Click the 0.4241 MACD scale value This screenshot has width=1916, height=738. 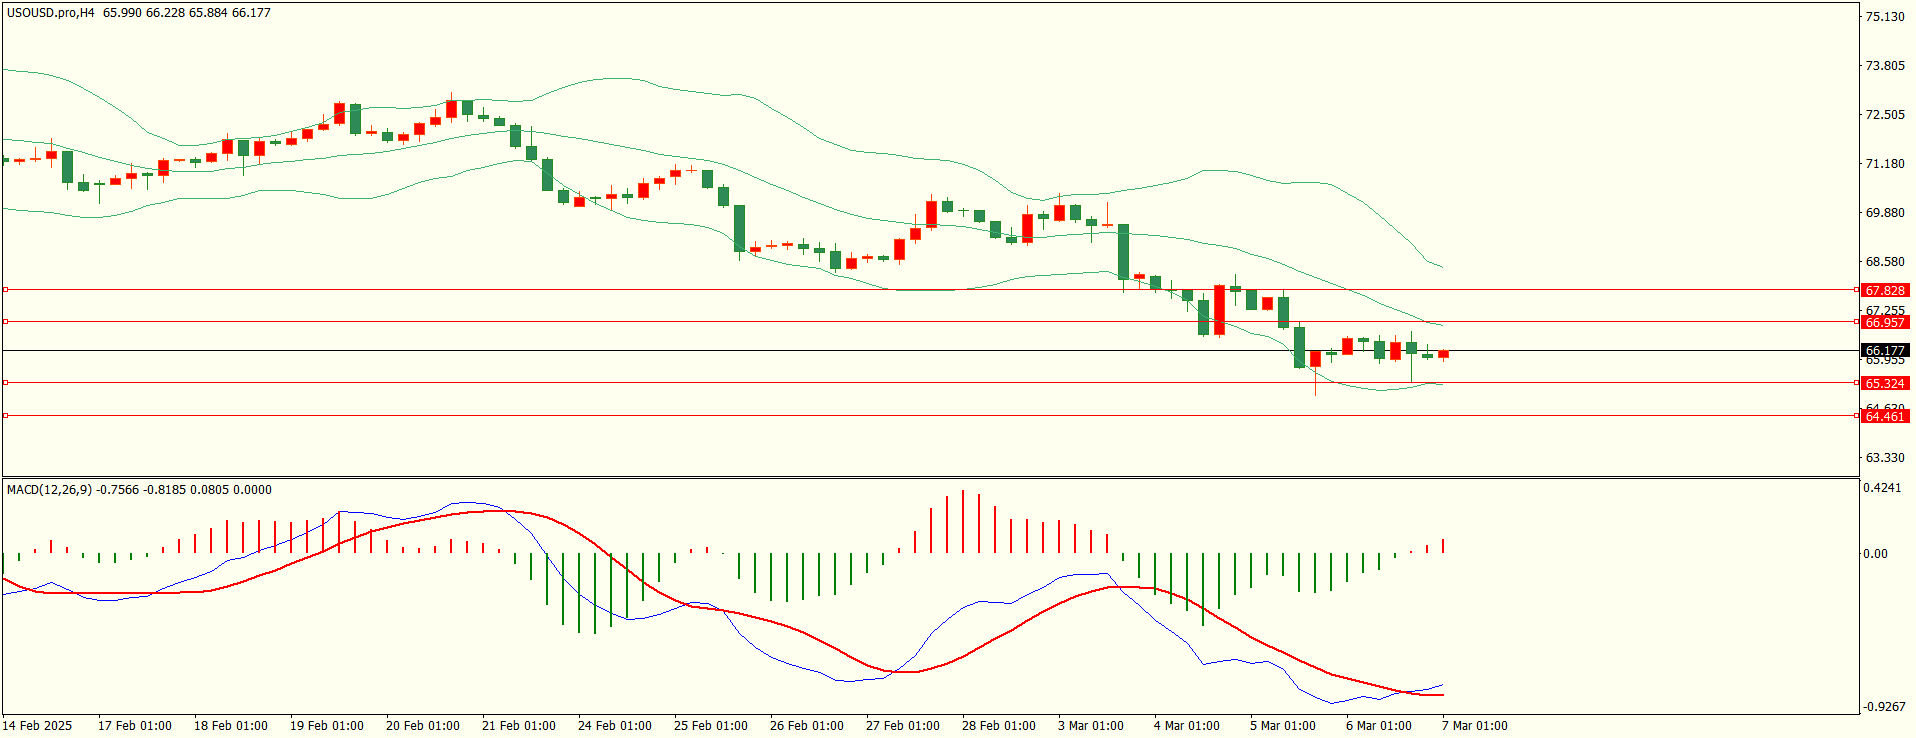[1881, 488]
